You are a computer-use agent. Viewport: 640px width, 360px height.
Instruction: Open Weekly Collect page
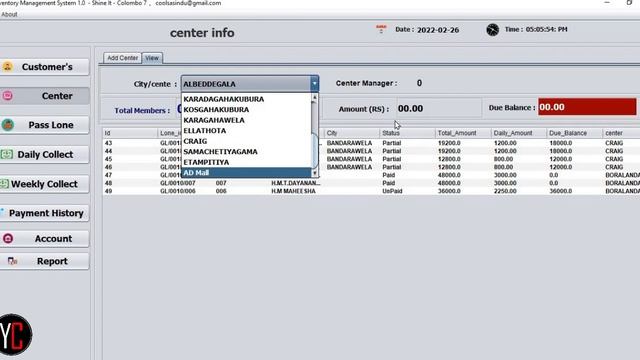pyautogui.click(x=44, y=184)
